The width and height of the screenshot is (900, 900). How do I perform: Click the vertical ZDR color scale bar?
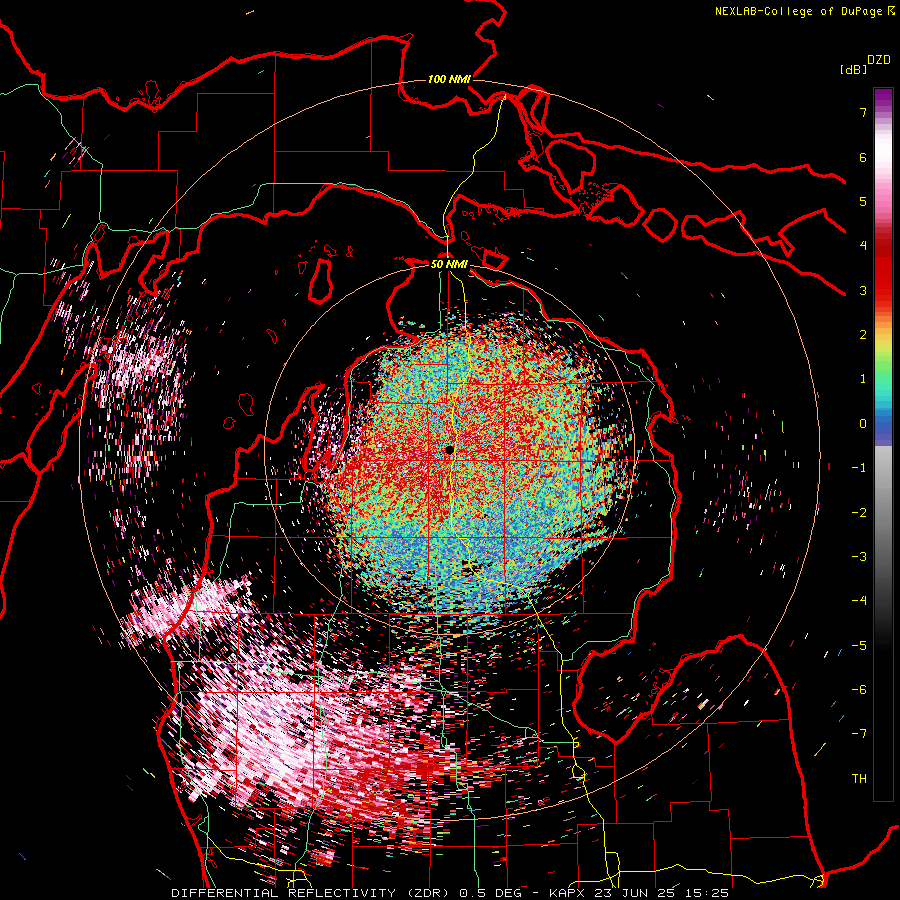[x=883, y=444]
